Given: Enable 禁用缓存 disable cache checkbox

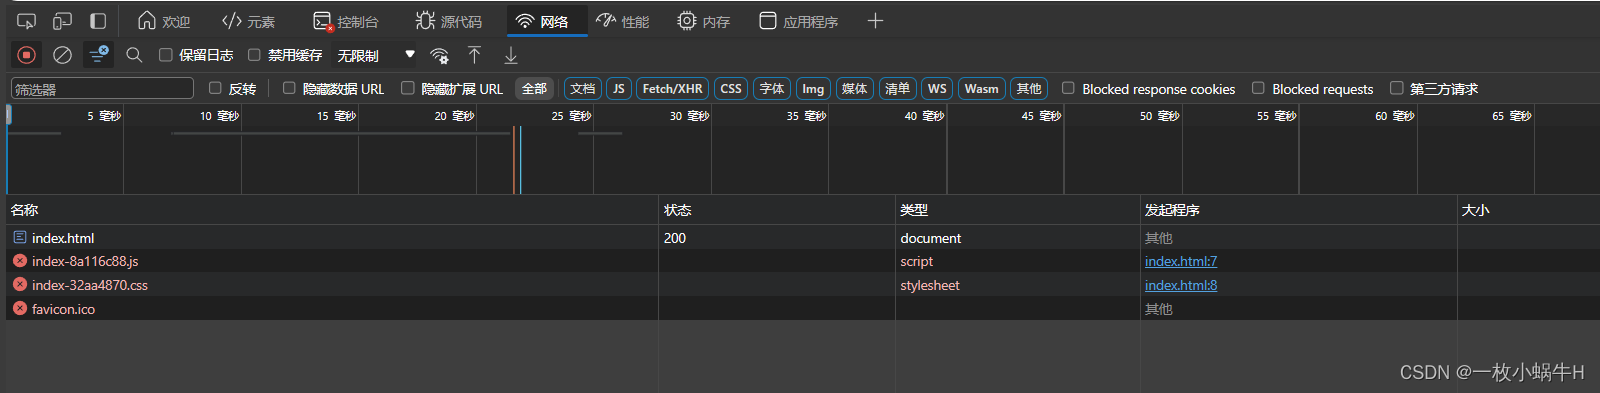Looking at the screenshot, I should click(x=254, y=55).
